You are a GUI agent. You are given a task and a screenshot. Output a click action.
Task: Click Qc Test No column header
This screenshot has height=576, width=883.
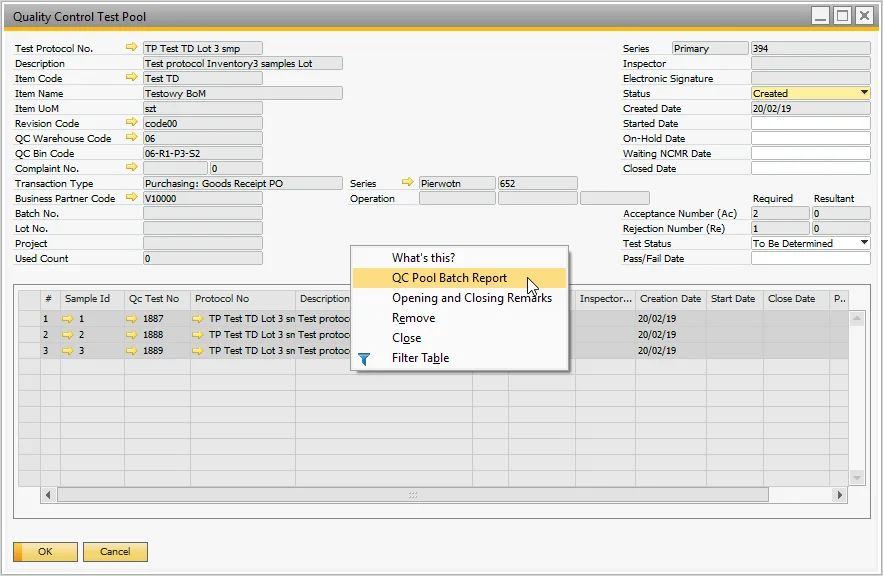tap(158, 299)
